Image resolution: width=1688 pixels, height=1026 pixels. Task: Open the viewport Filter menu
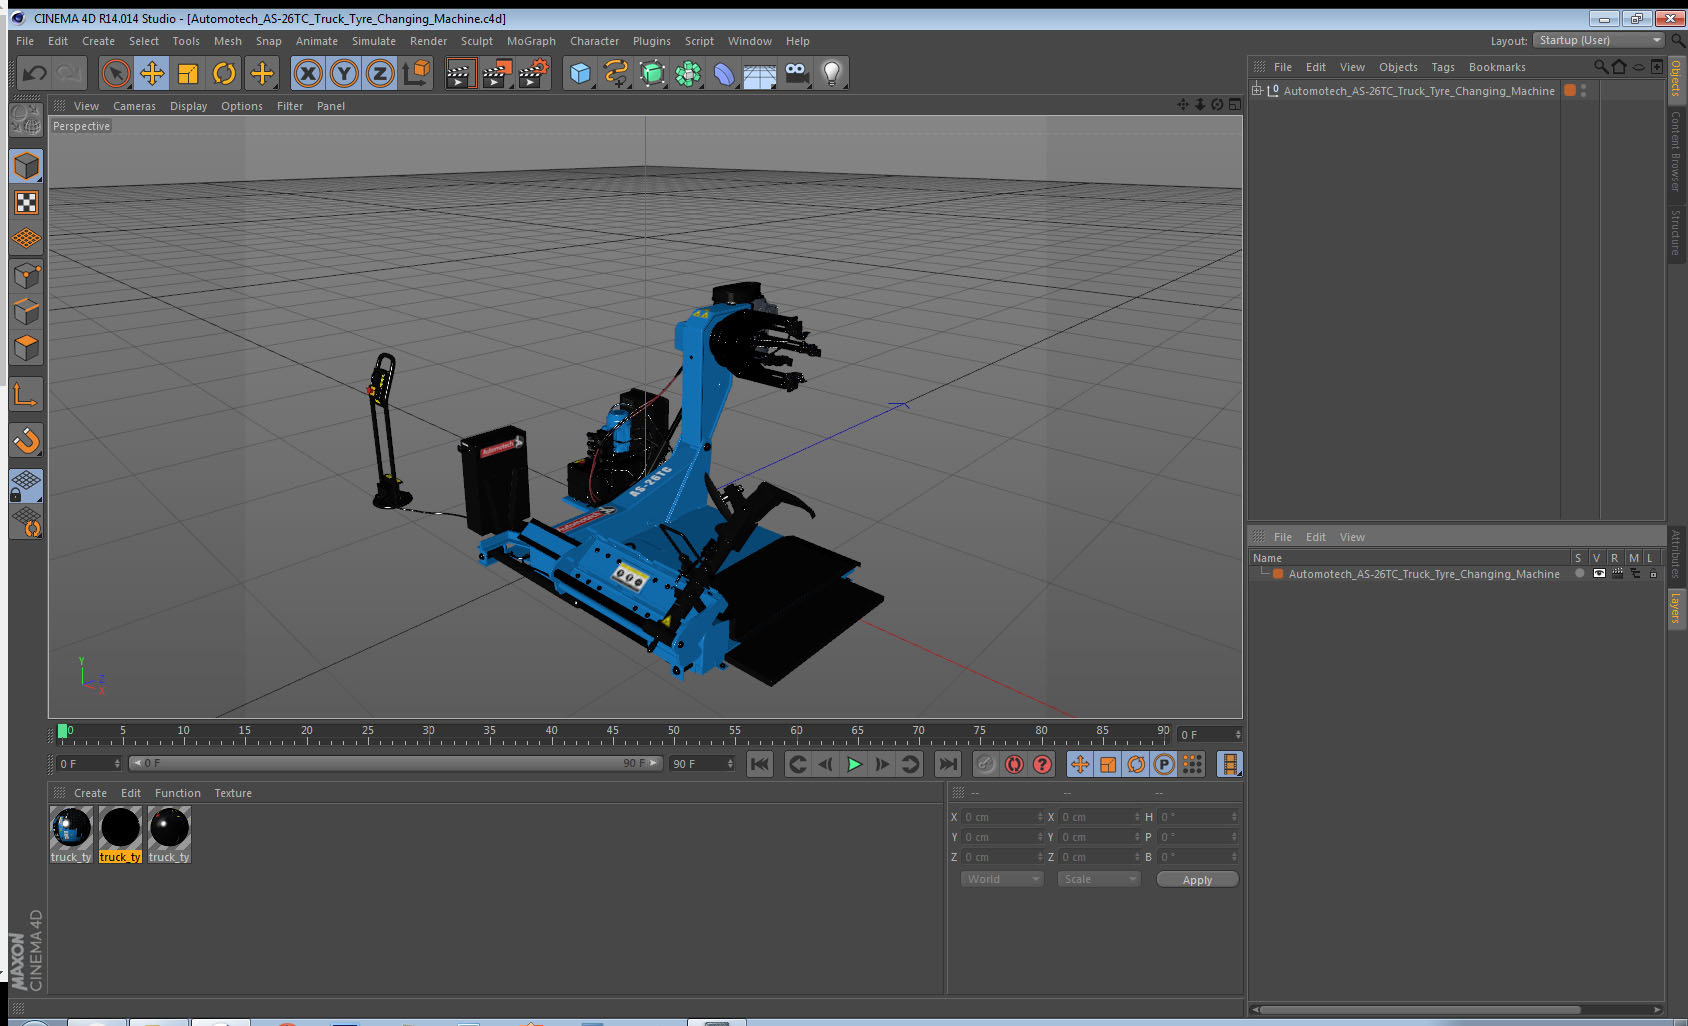point(290,106)
